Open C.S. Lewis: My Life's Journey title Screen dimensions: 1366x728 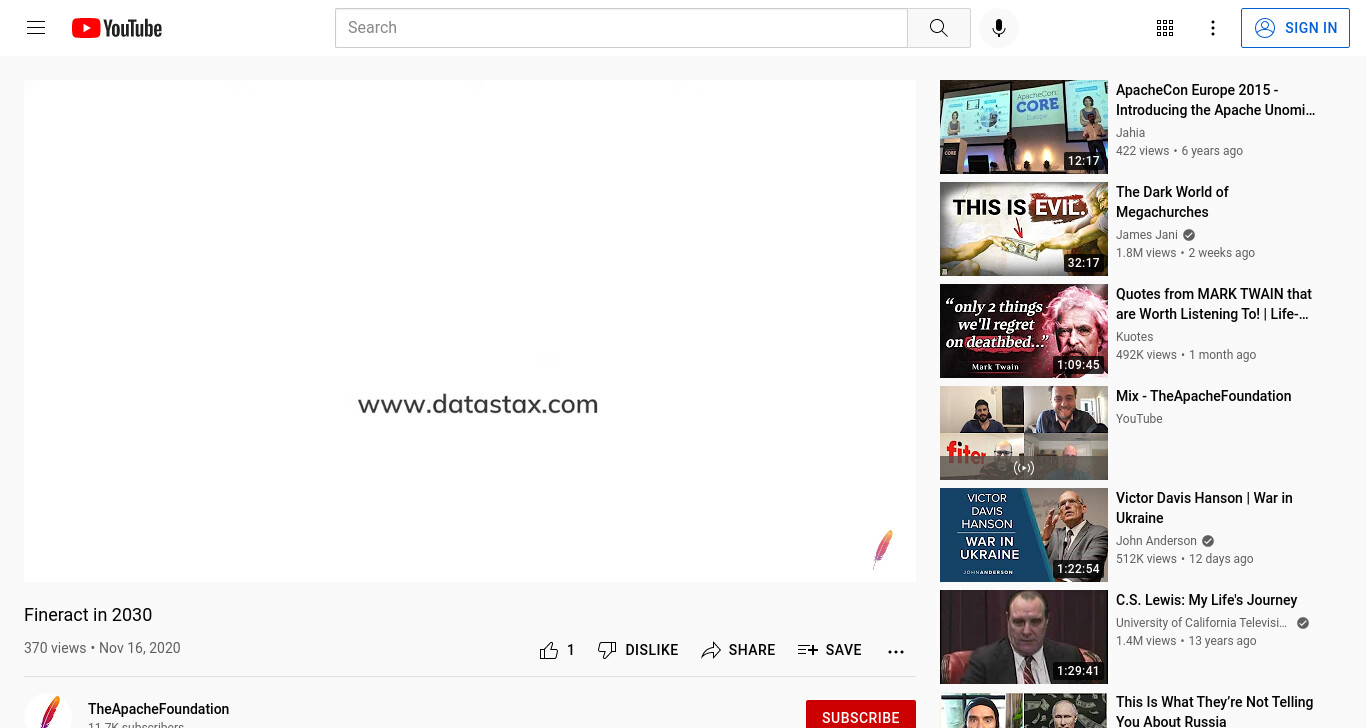pyautogui.click(x=1207, y=600)
